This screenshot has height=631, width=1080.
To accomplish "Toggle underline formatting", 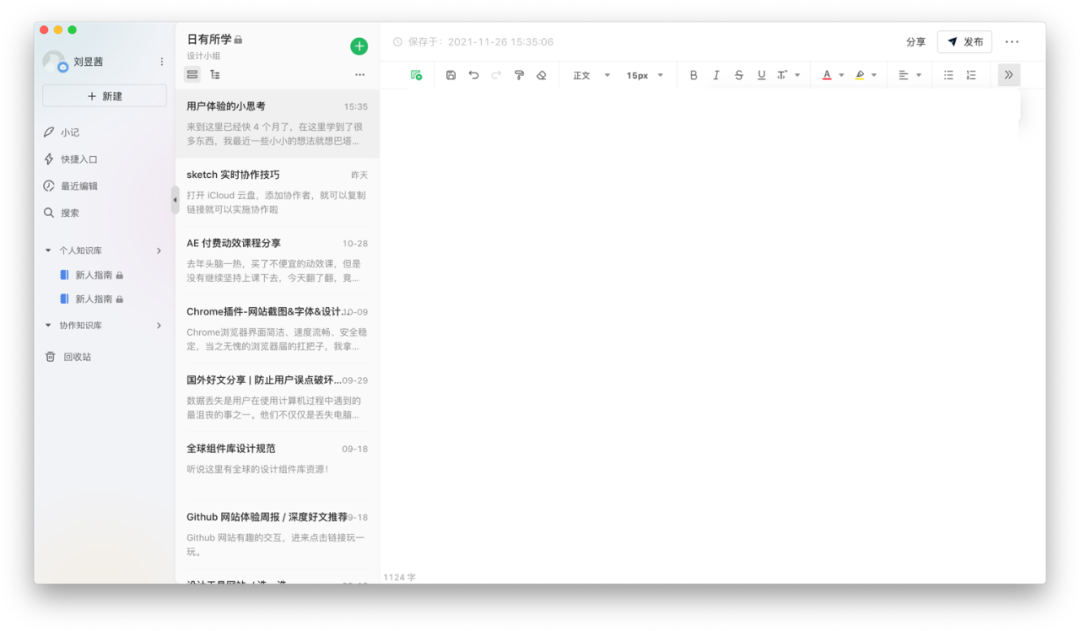I will click(761, 75).
